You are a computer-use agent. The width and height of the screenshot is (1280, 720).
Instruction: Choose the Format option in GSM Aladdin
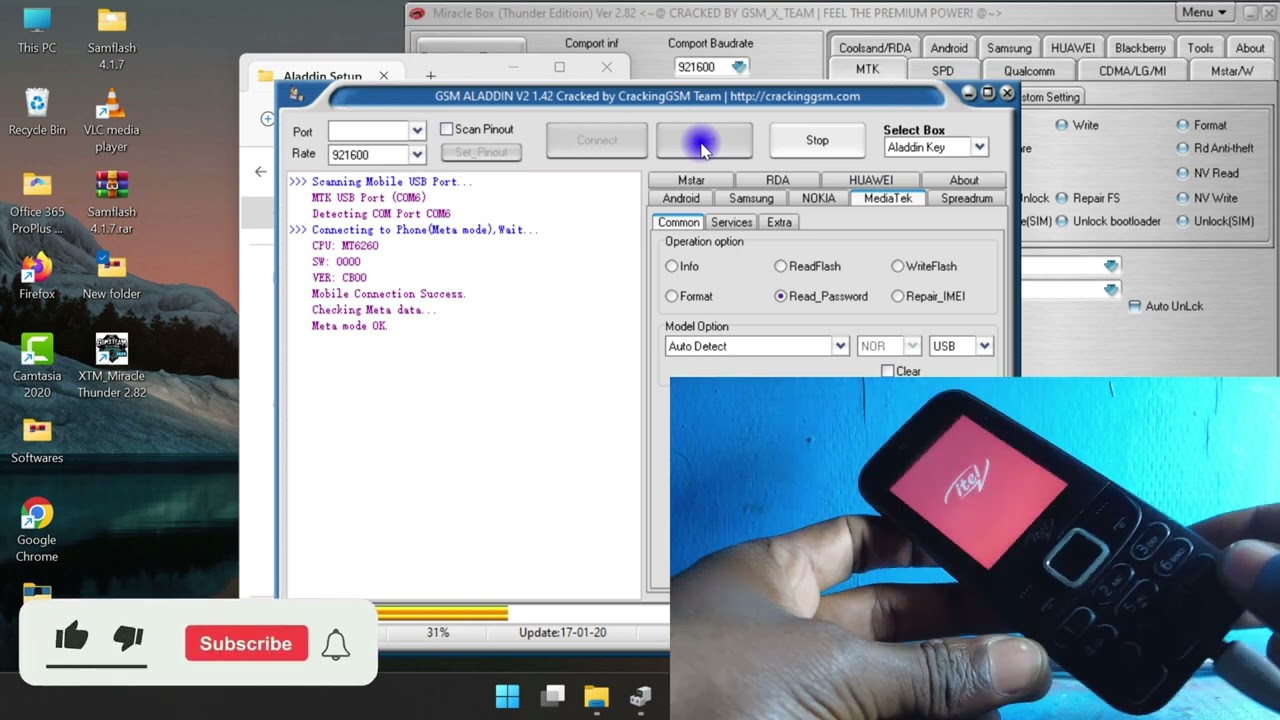(672, 296)
